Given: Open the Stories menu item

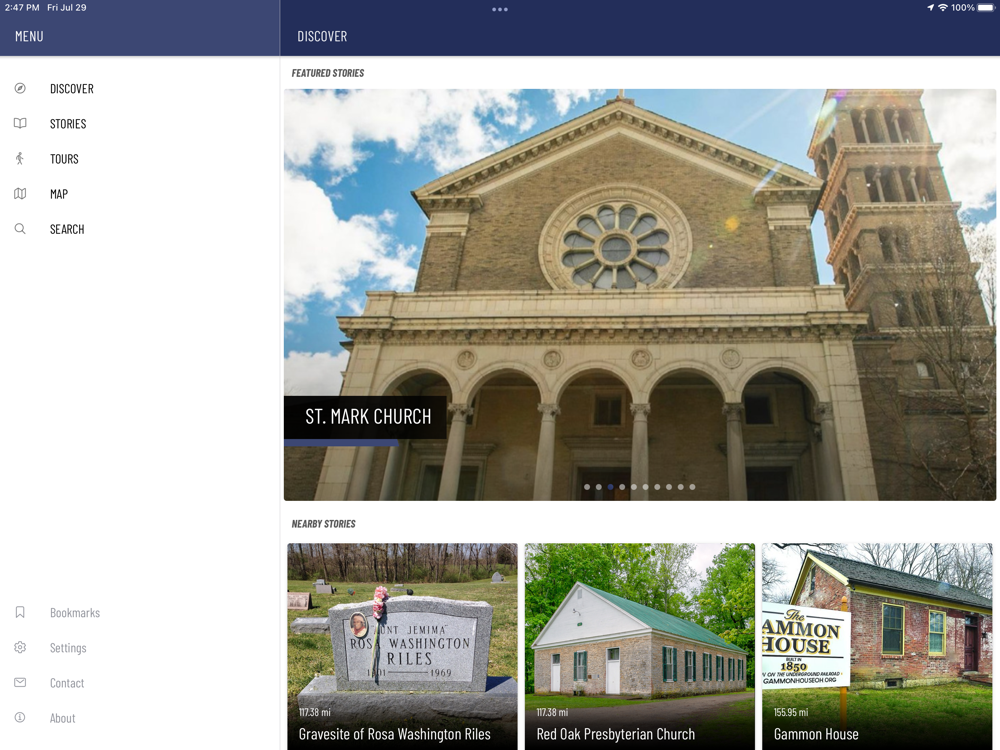Looking at the screenshot, I should coord(68,124).
